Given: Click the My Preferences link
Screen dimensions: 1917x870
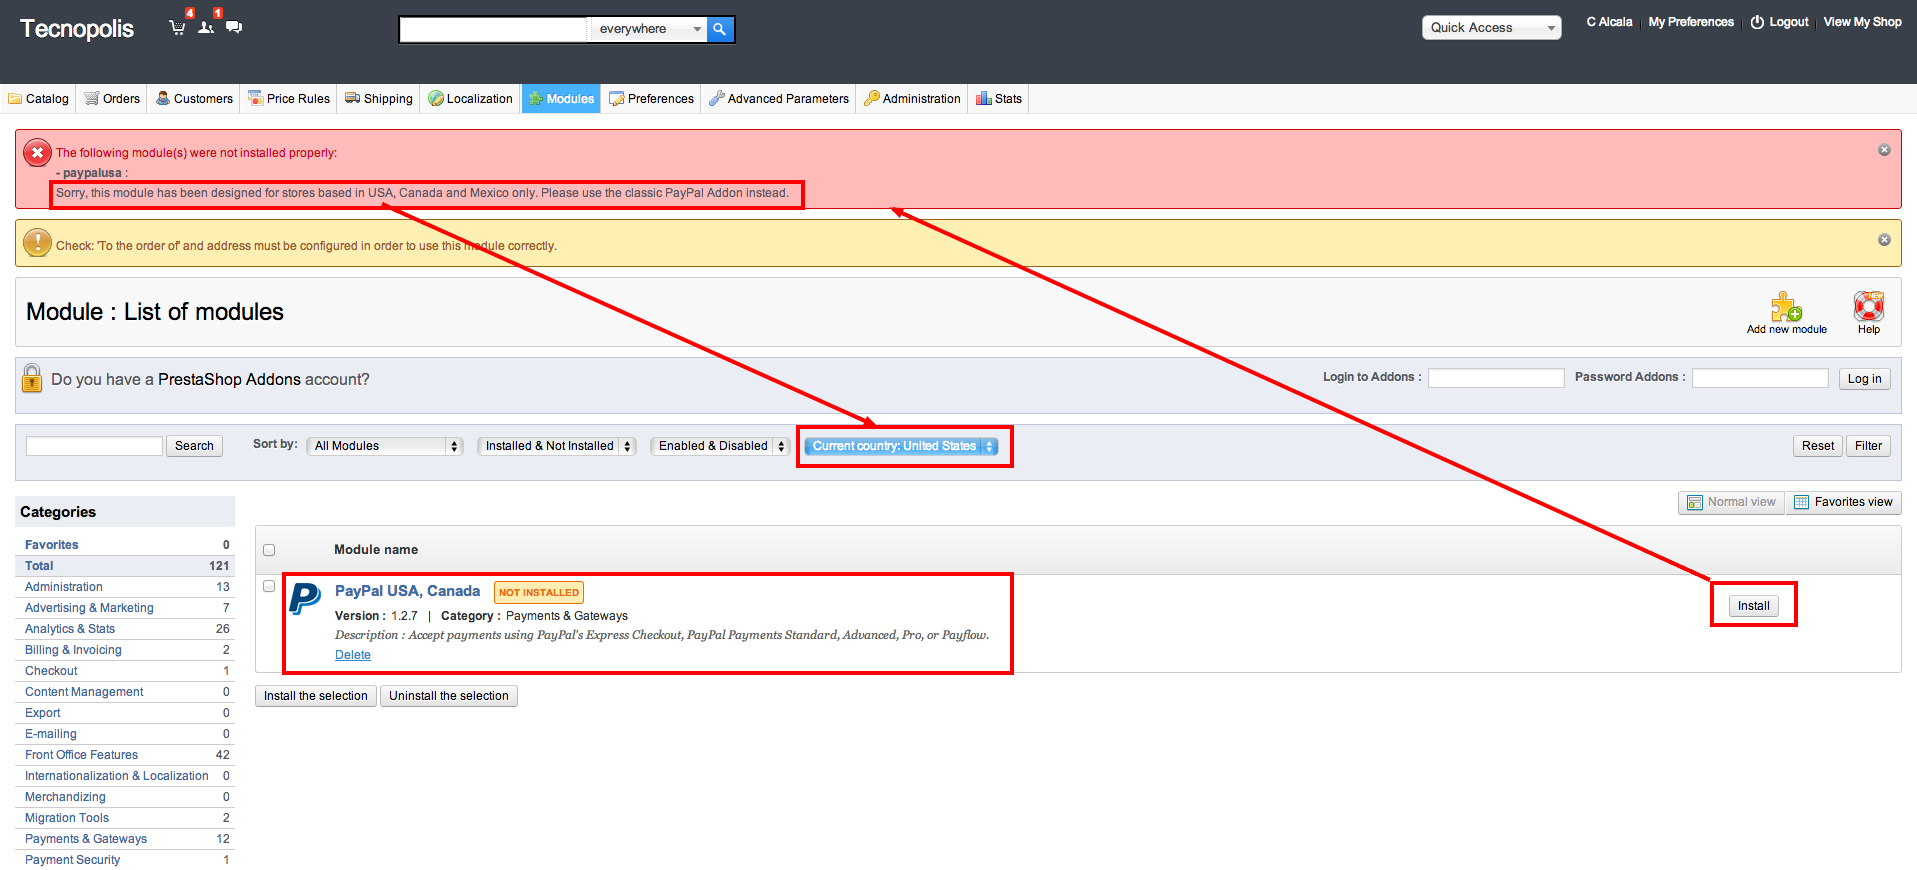Looking at the screenshot, I should [1691, 22].
